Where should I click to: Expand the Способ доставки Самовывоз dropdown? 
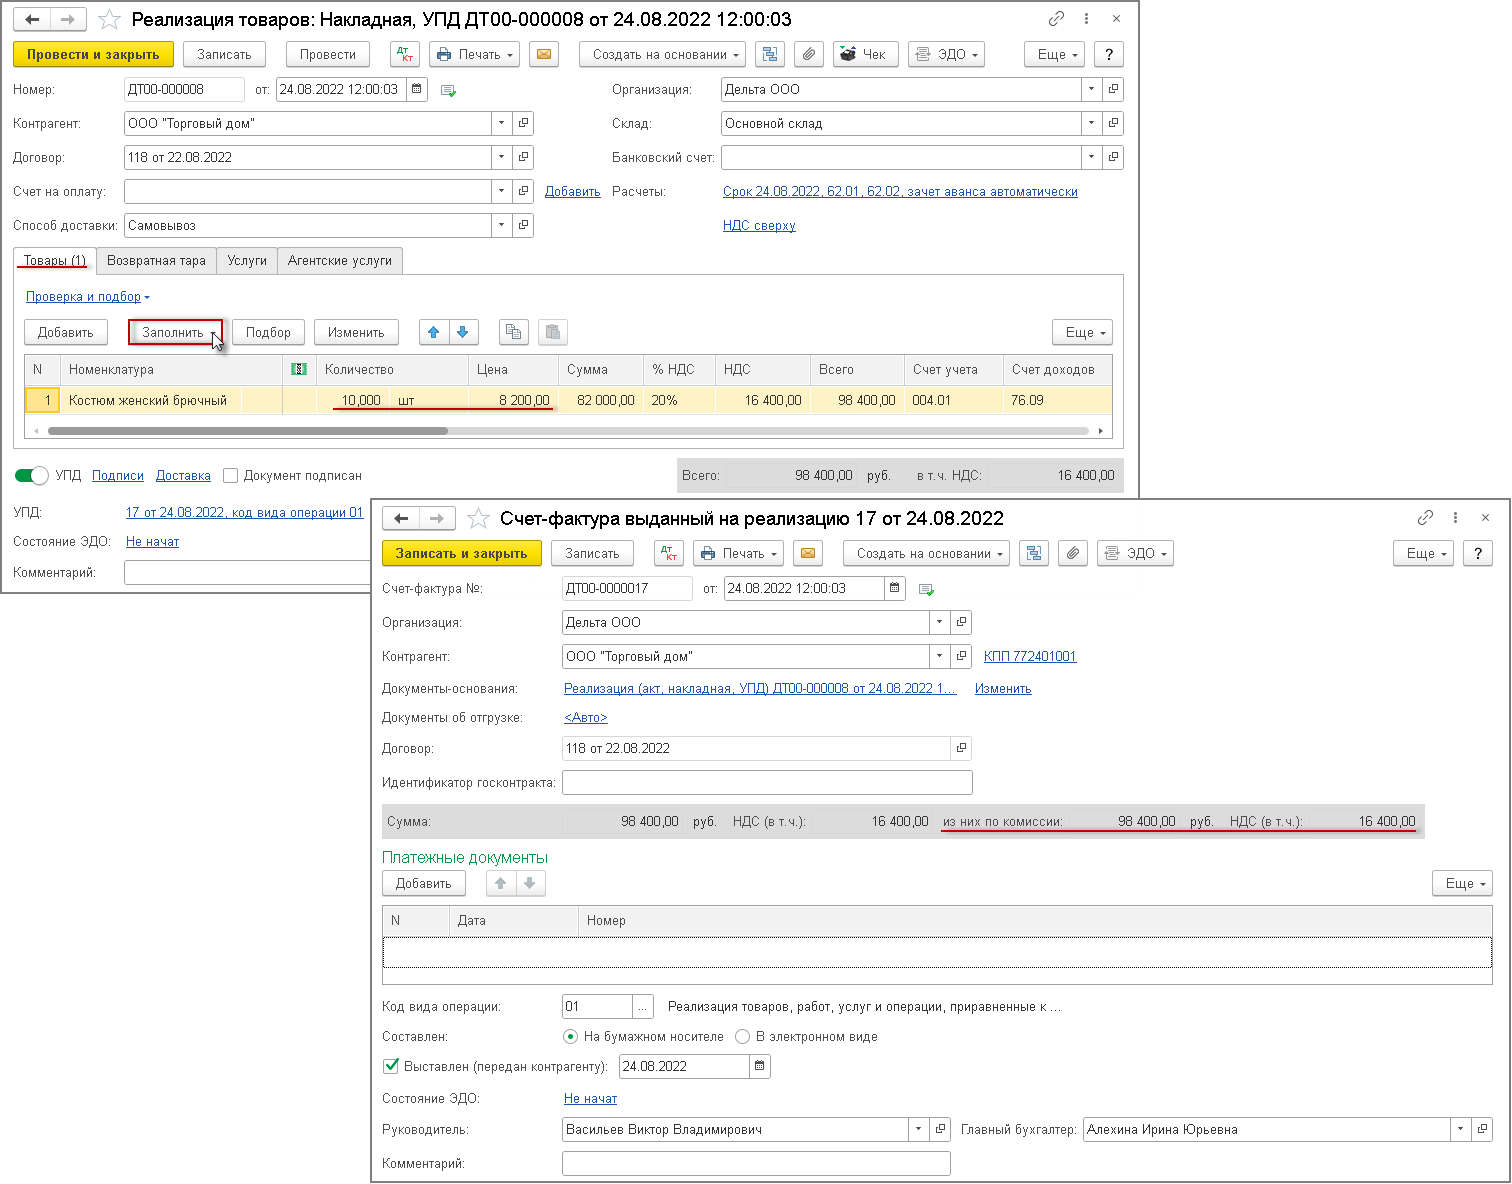(x=501, y=225)
